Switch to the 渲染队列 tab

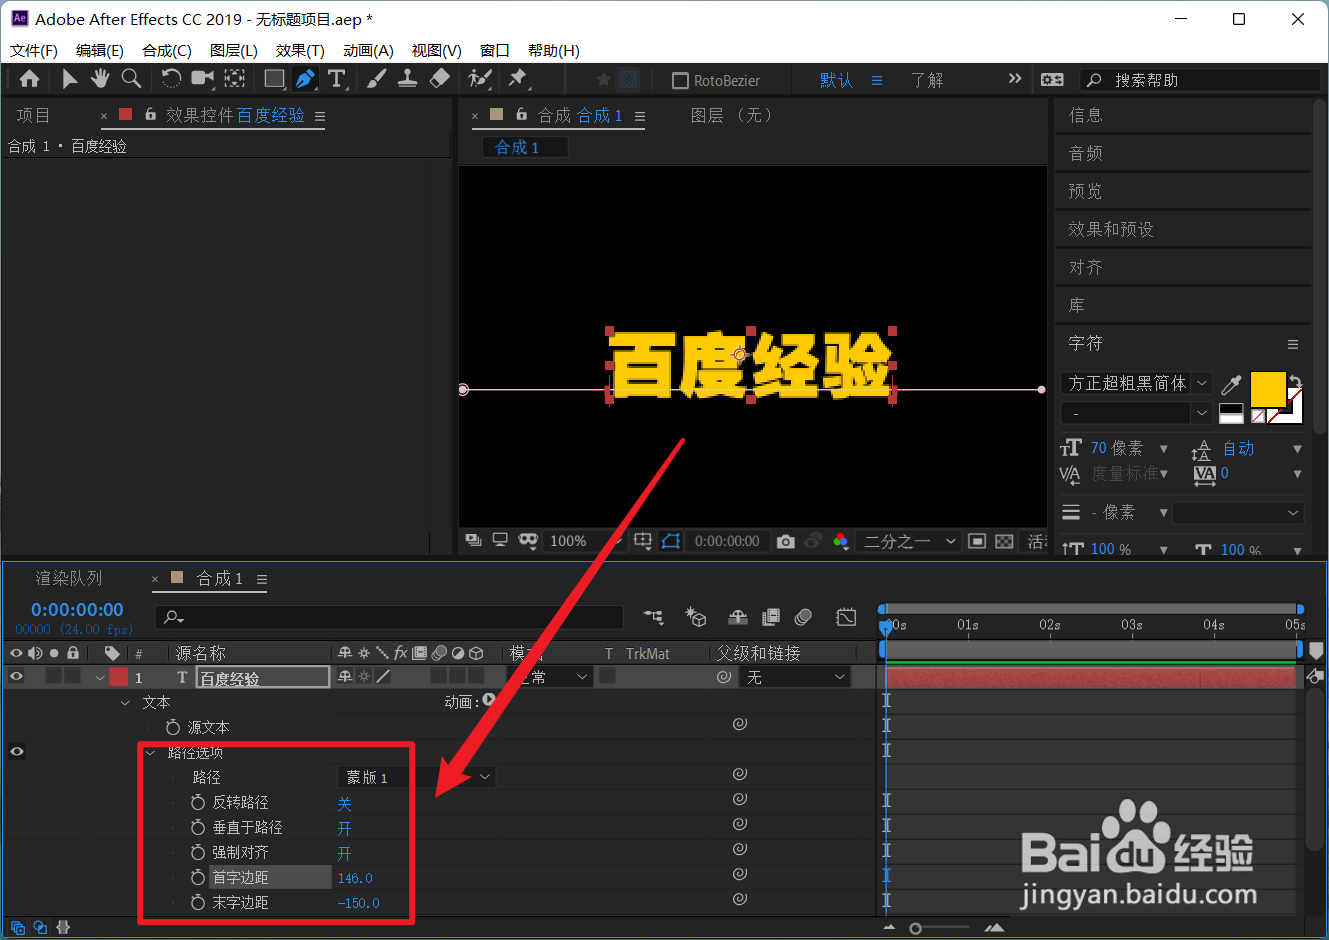click(69, 579)
